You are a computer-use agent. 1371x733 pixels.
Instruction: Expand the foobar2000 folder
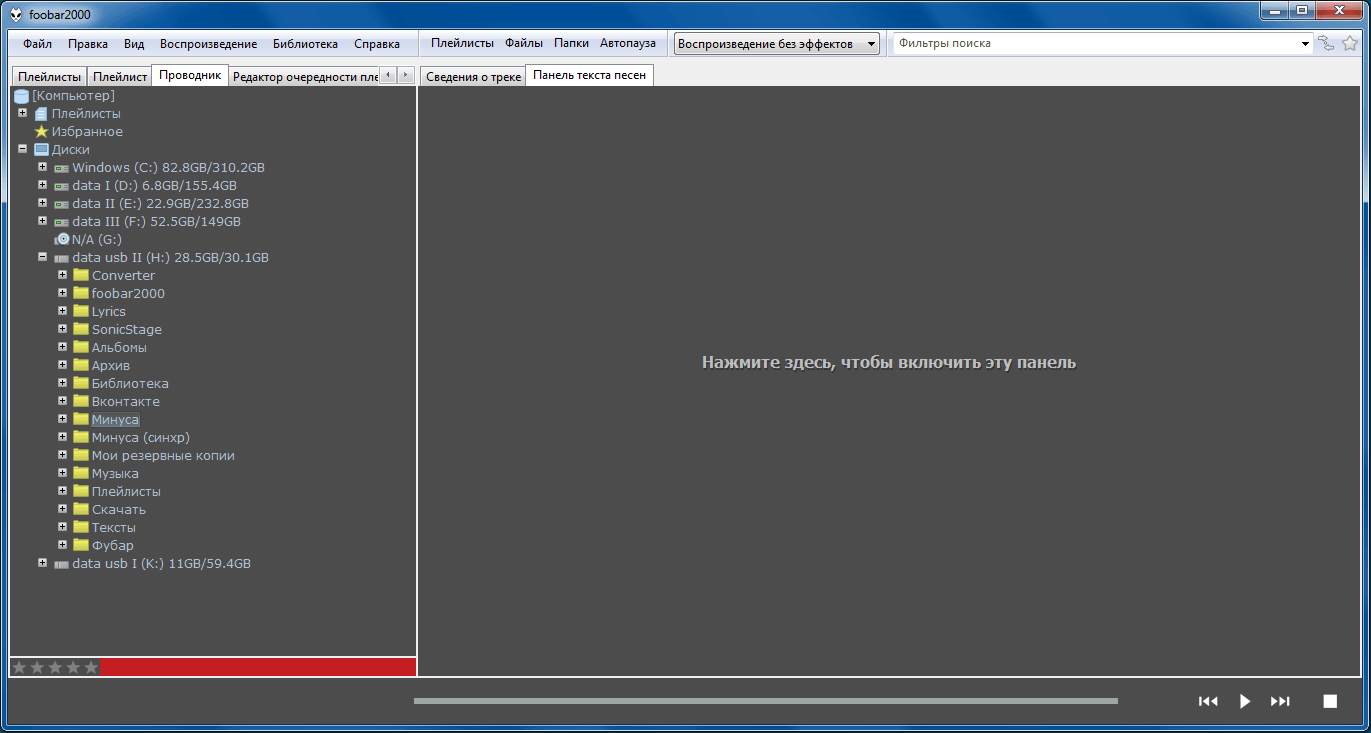[62, 293]
